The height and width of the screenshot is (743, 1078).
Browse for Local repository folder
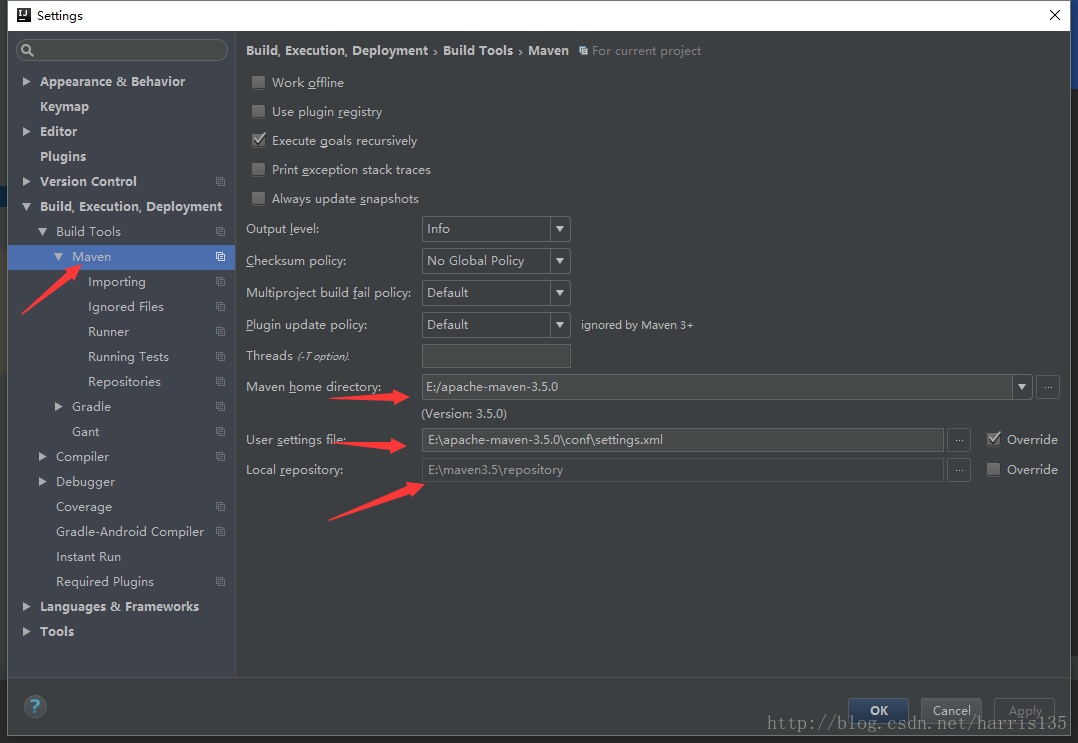tap(959, 470)
